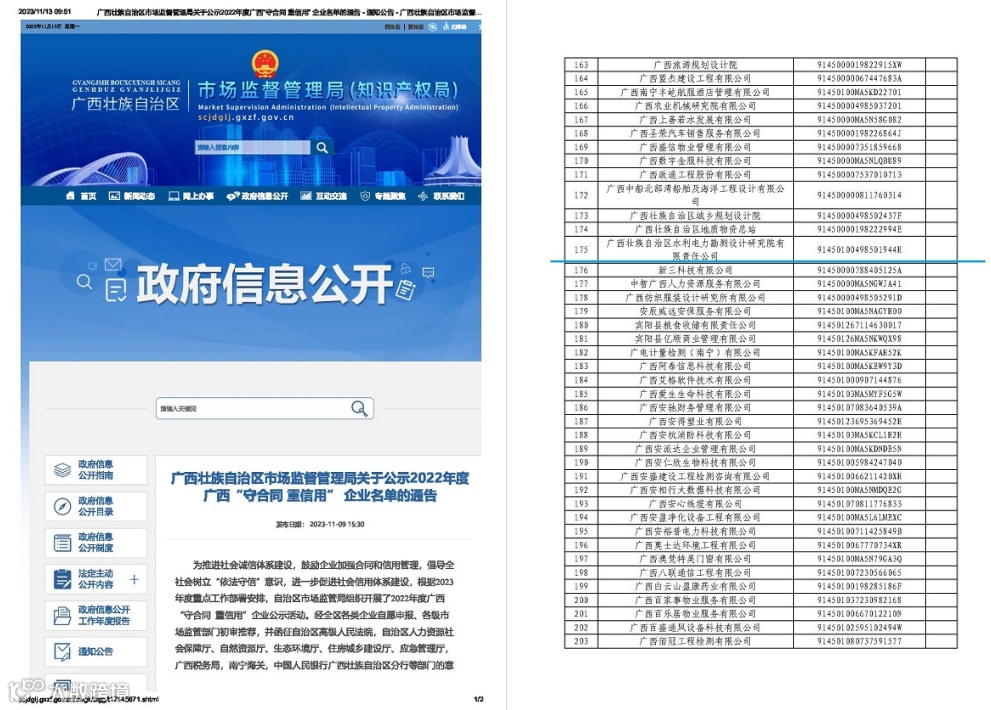The image size is (991, 710).
Task: Open the 政府信息公开制度 sidebar link
Action: [x=95, y=543]
